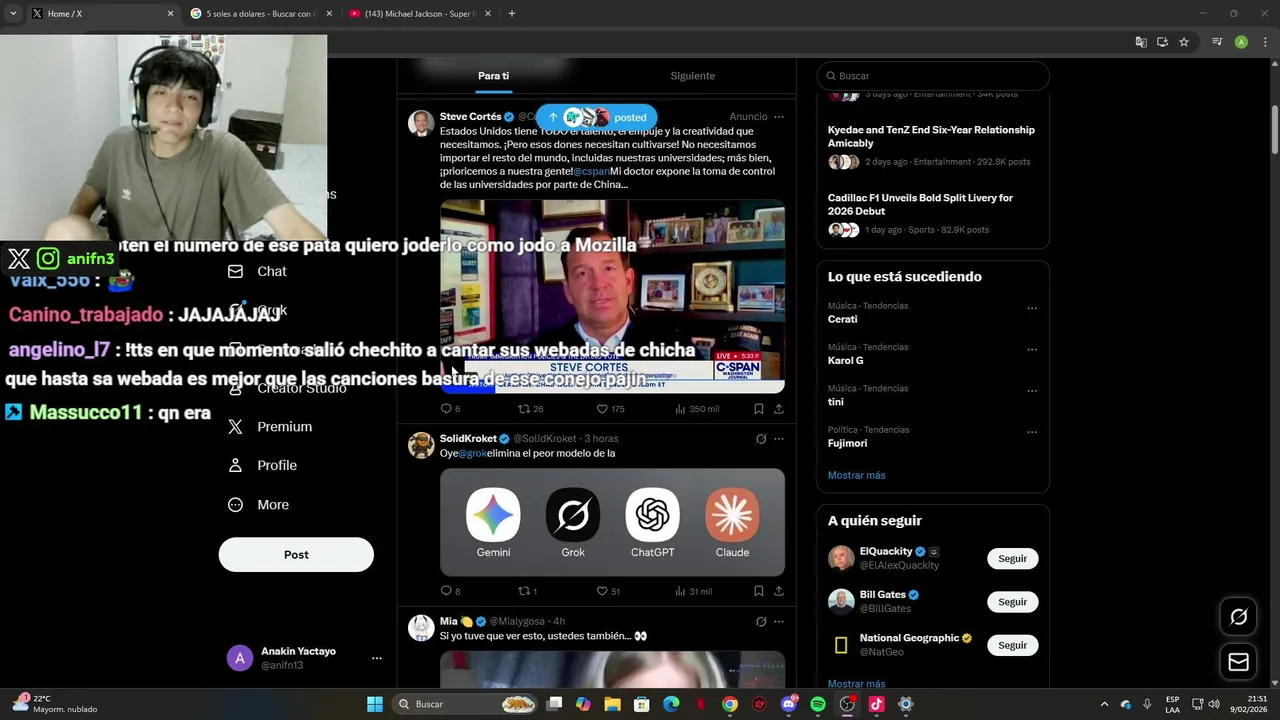Open More in the X sidebar
Screen dimensions: 1280x720
coord(259,505)
